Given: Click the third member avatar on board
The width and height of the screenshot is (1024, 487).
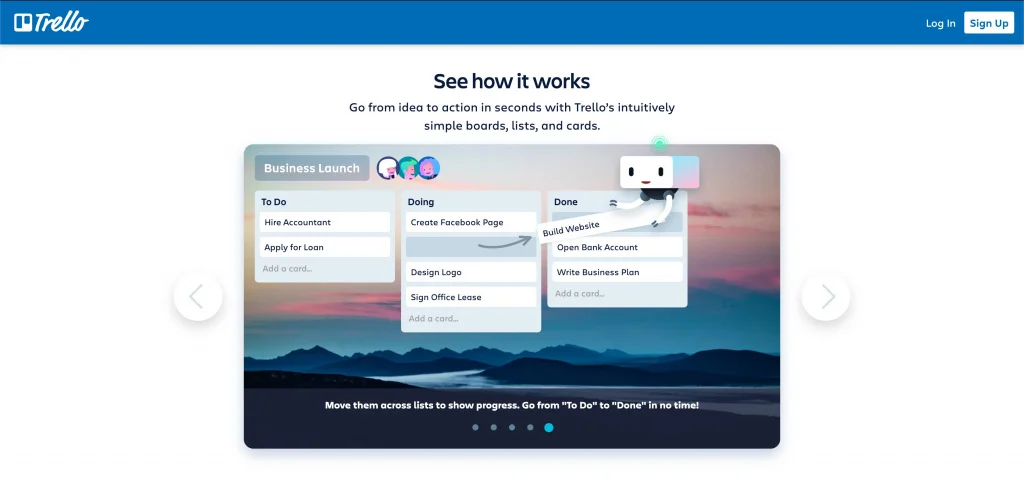Looking at the screenshot, I should (x=428, y=168).
